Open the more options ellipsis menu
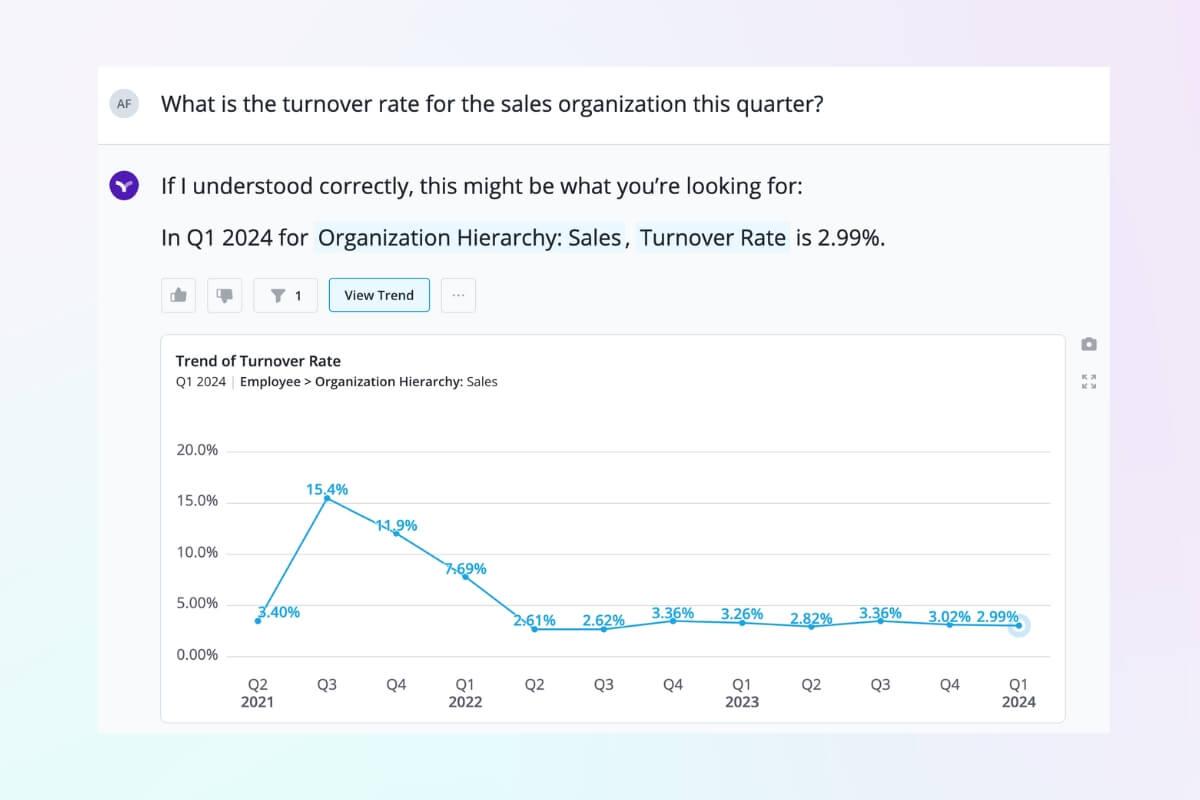The image size is (1200, 800). click(x=458, y=295)
